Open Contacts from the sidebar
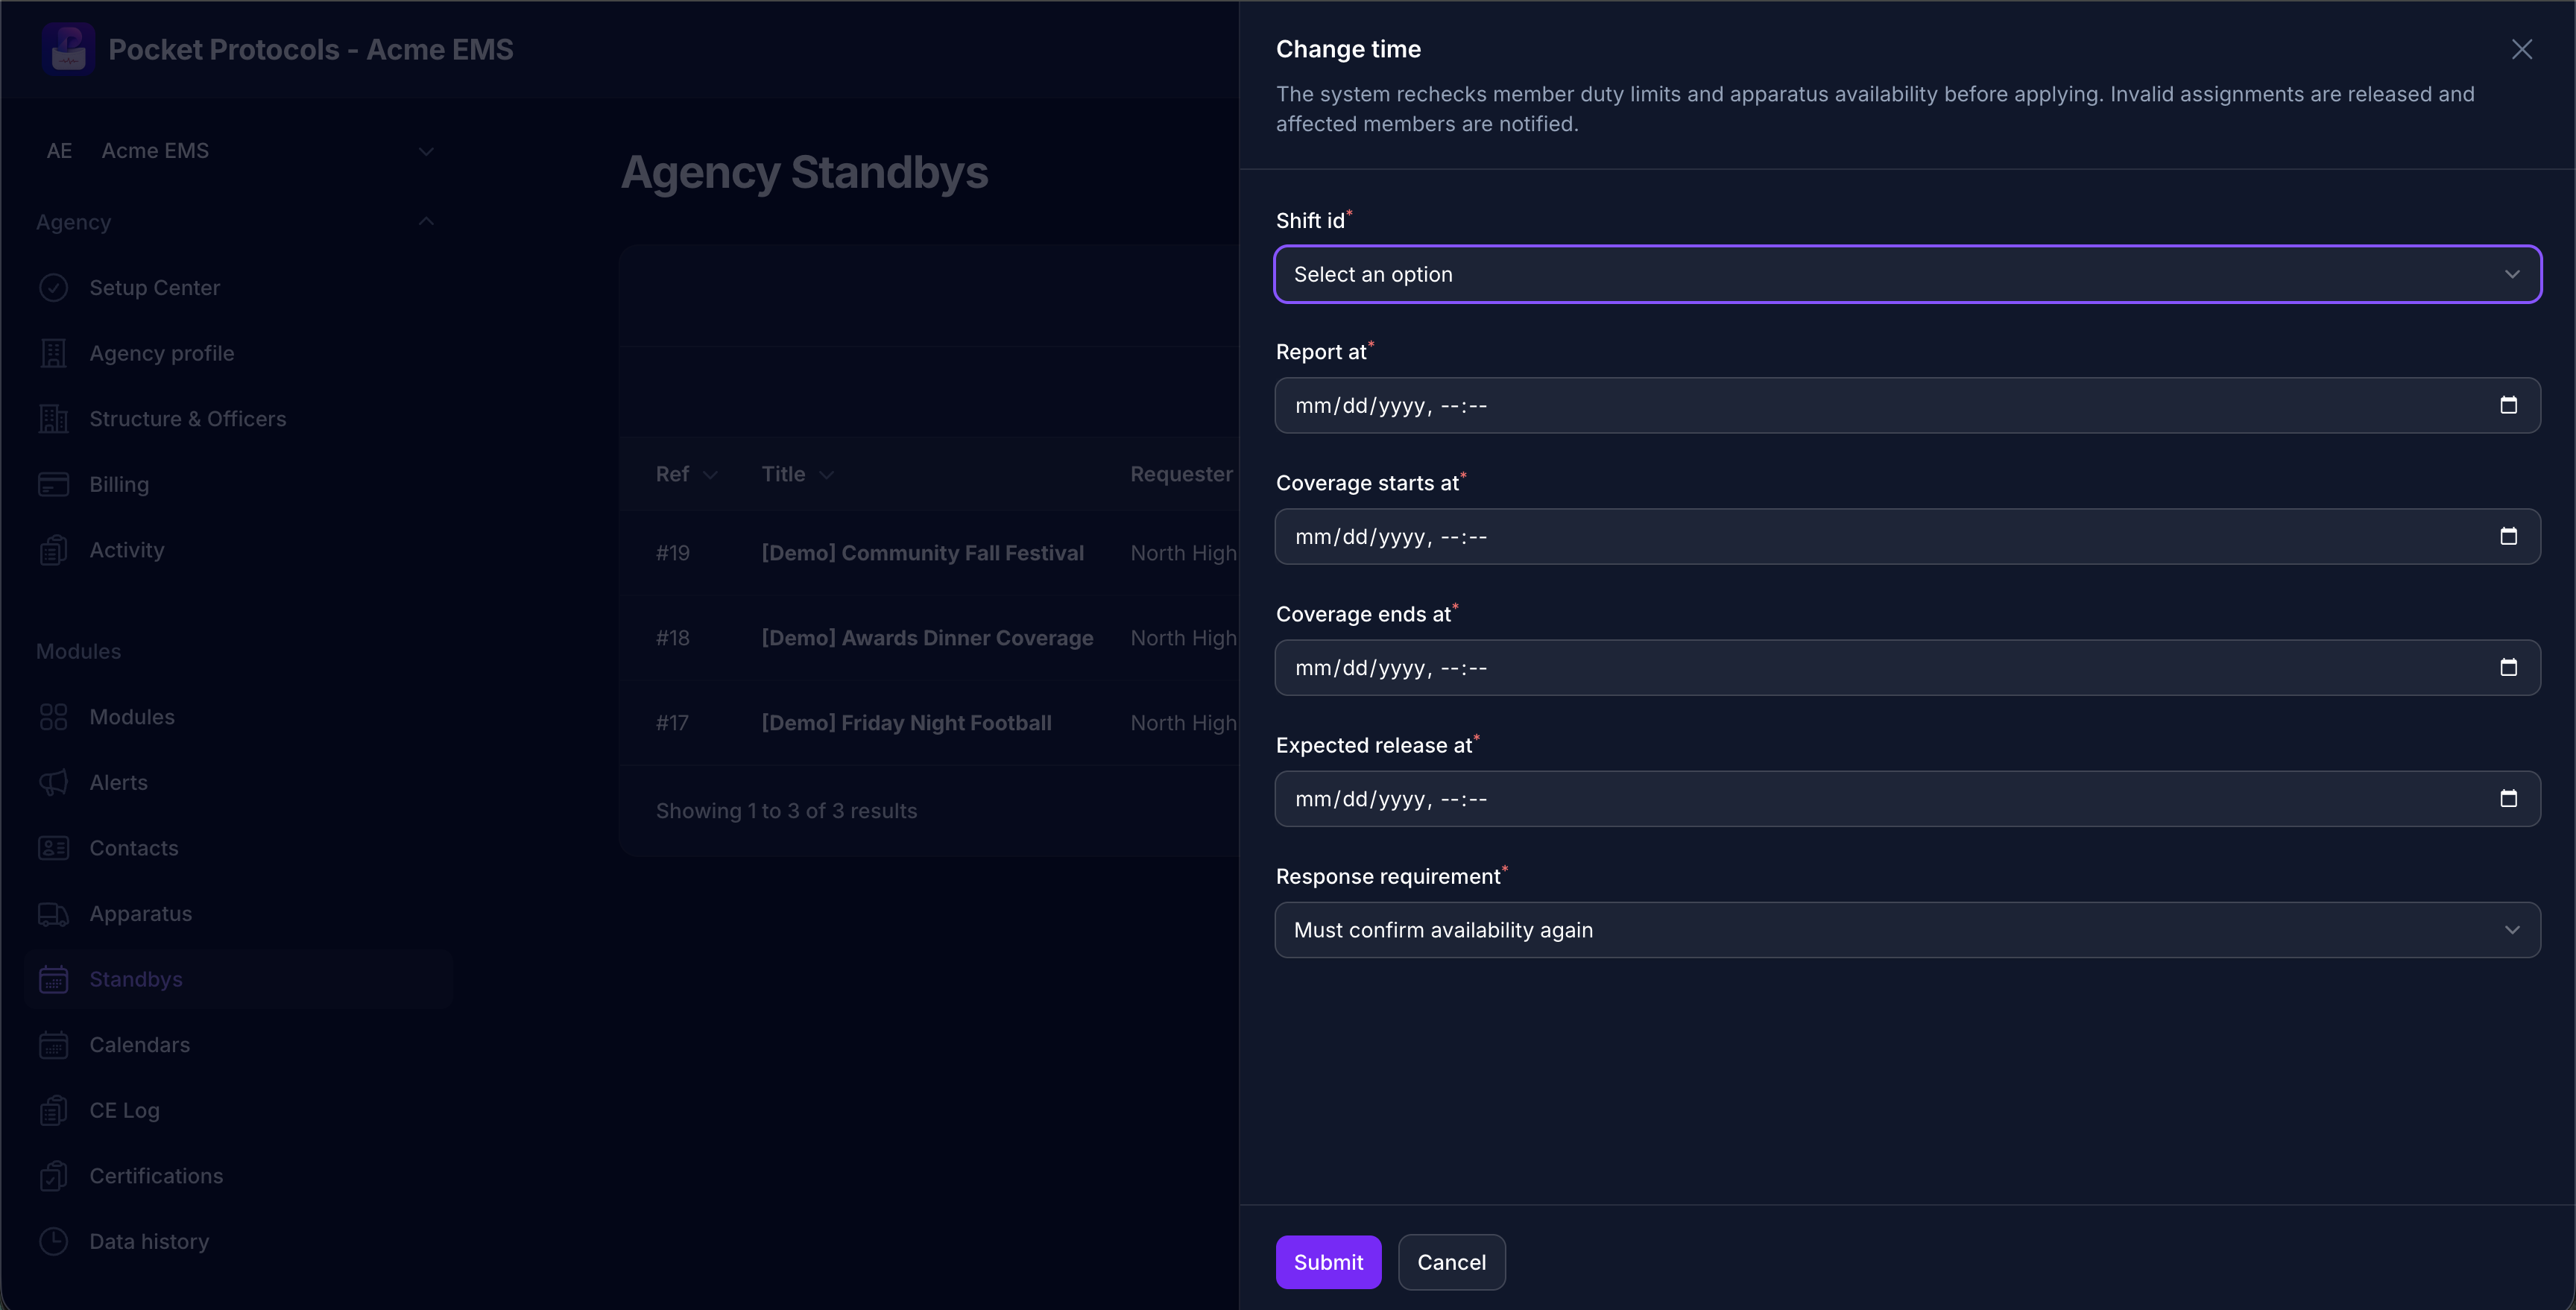This screenshot has width=2576, height=1310. [238, 848]
